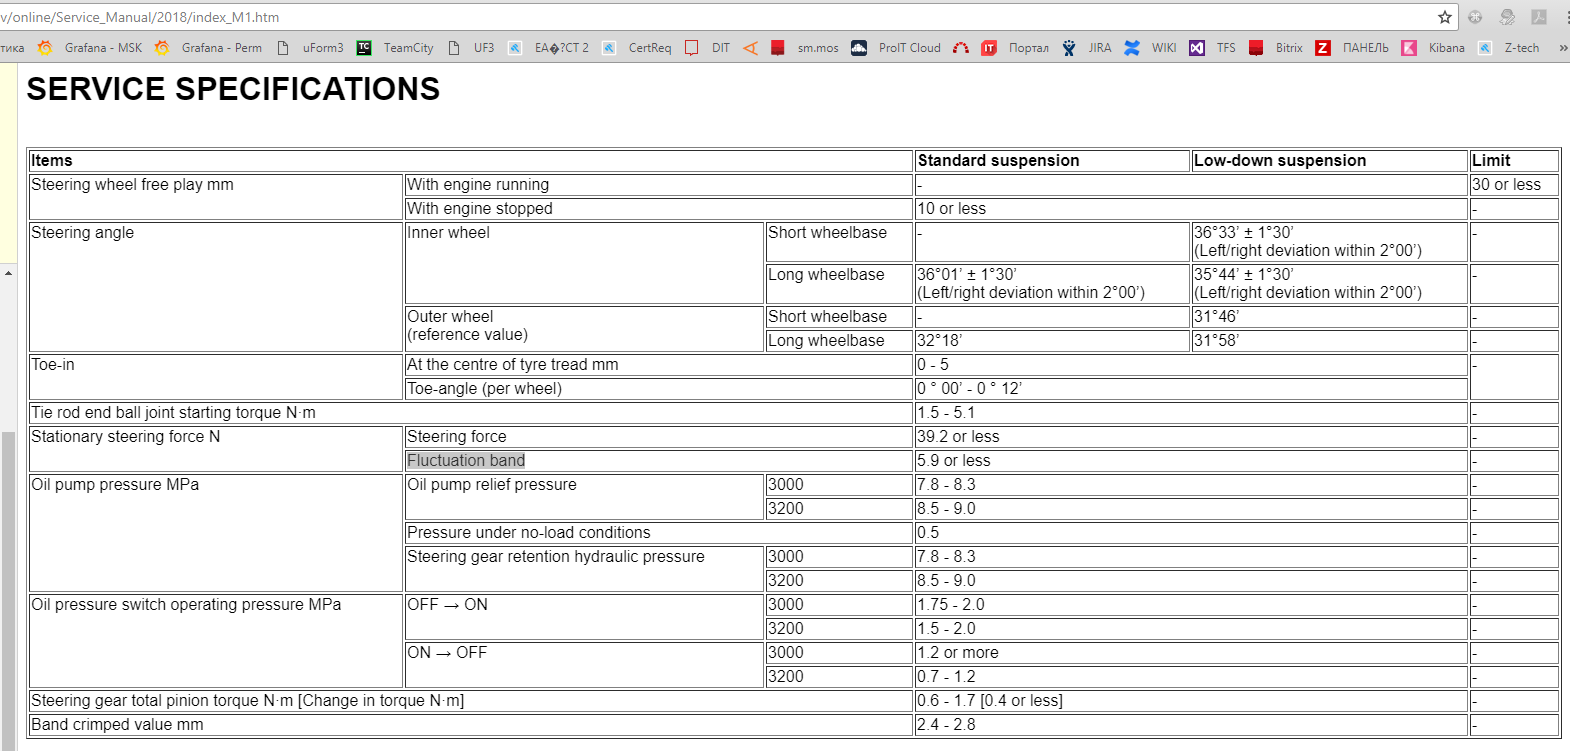Open the TeamCity bookmark
This screenshot has height=751, width=1570.
tap(396, 48)
